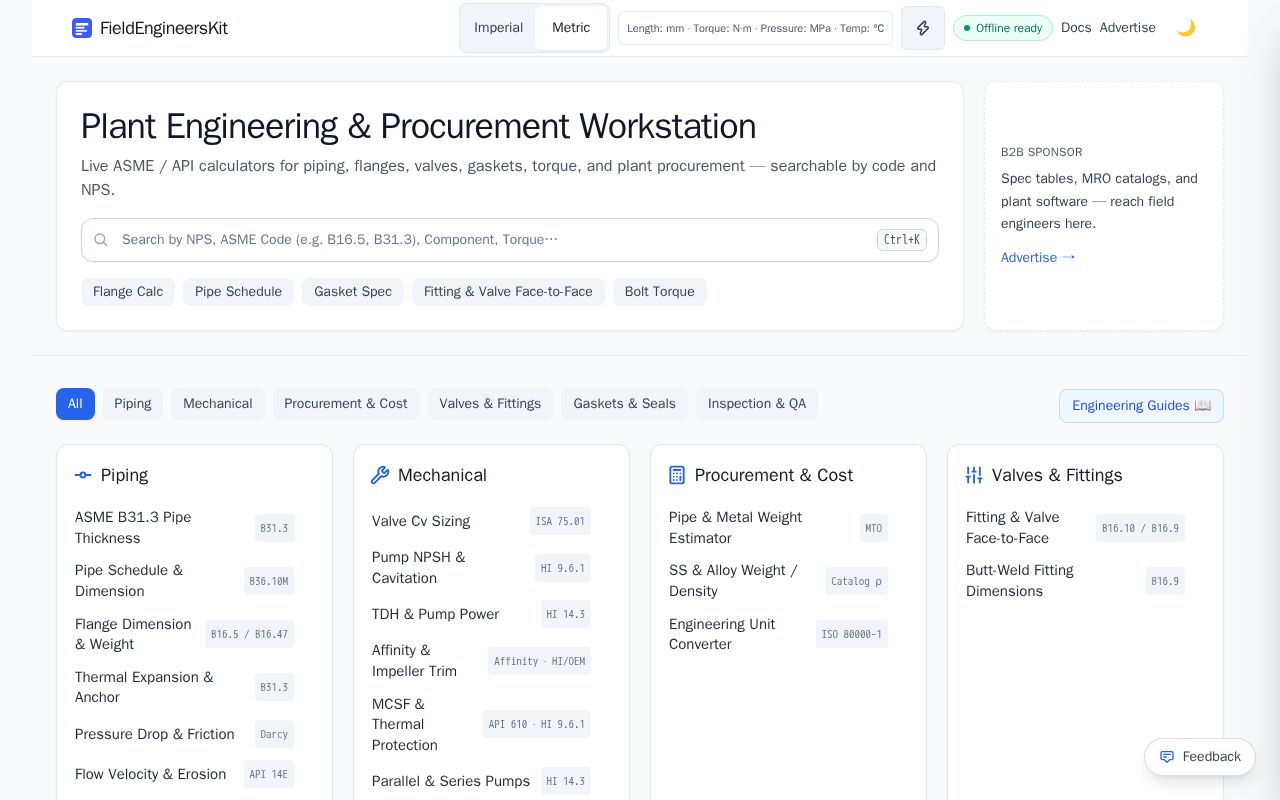Select the Mechanical filter tab
This screenshot has width=1280, height=800.
[217, 404]
